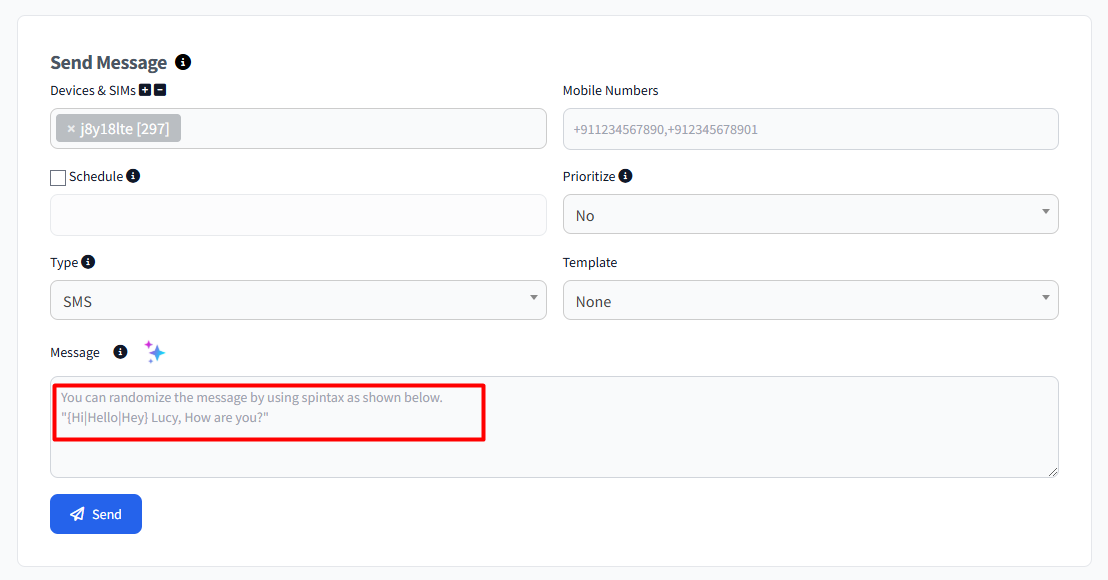Click the Prioritize info icon
This screenshot has width=1108, height=580.
coord(625,176)
